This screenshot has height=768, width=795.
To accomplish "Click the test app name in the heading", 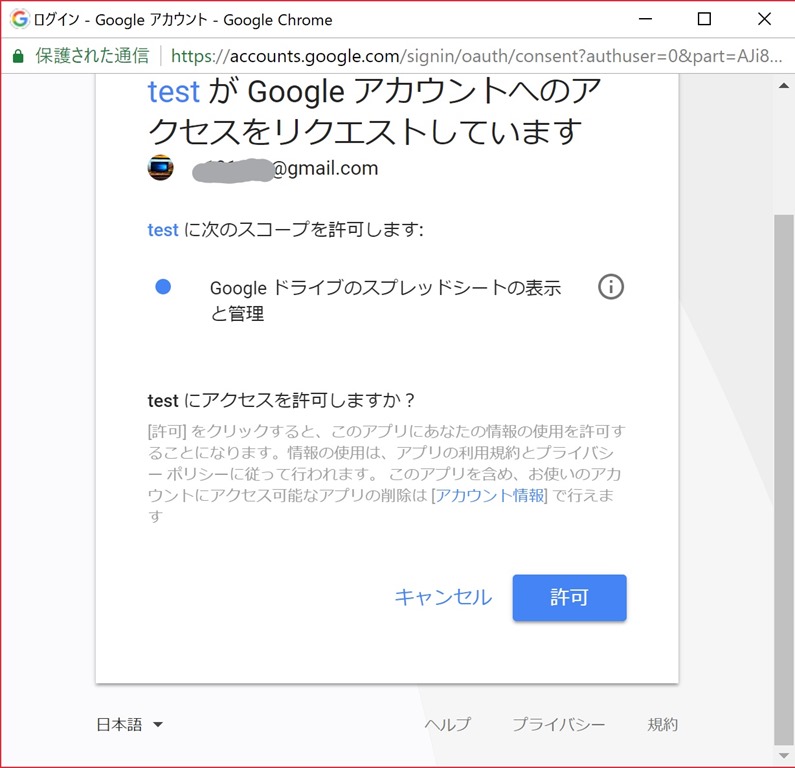I will coord(174,91).
